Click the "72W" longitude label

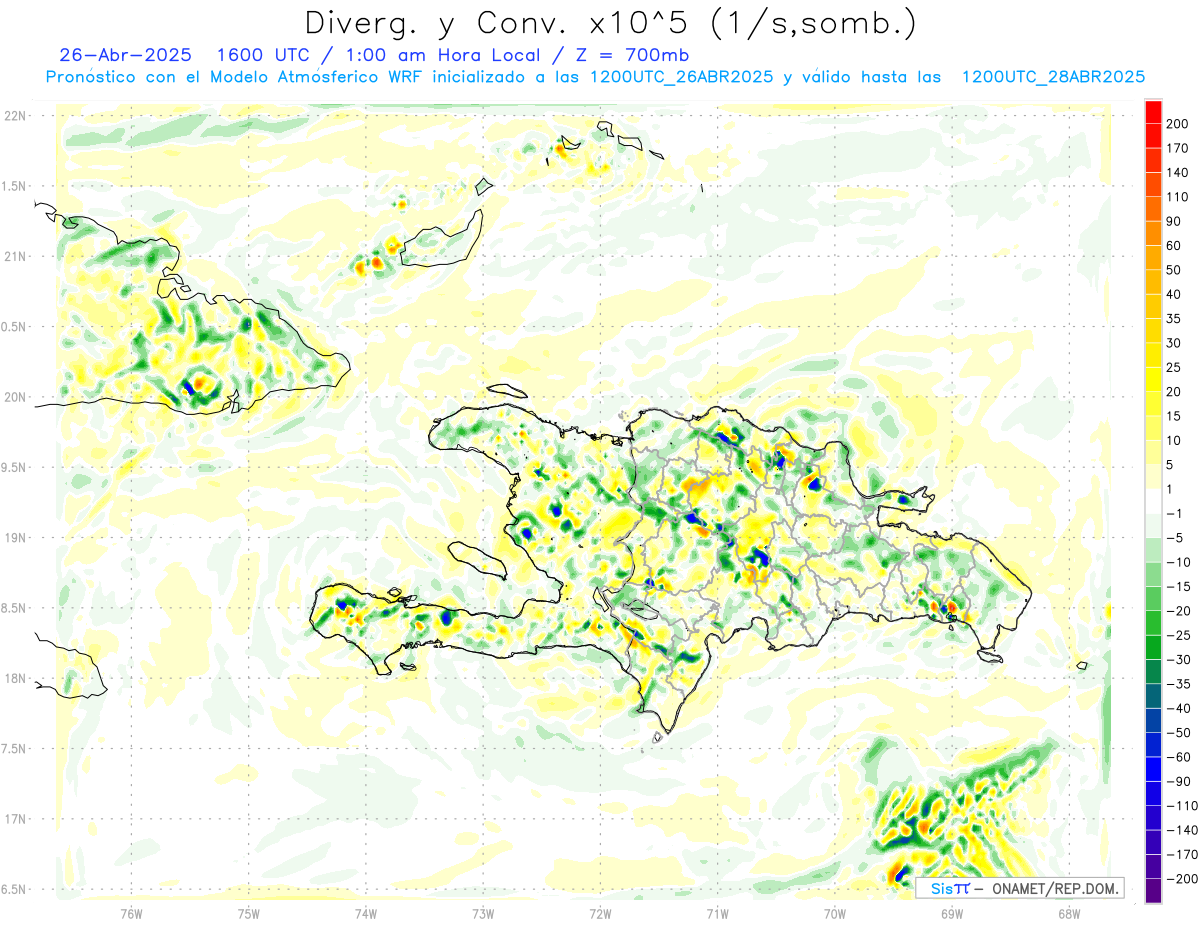tap(600, 913)
